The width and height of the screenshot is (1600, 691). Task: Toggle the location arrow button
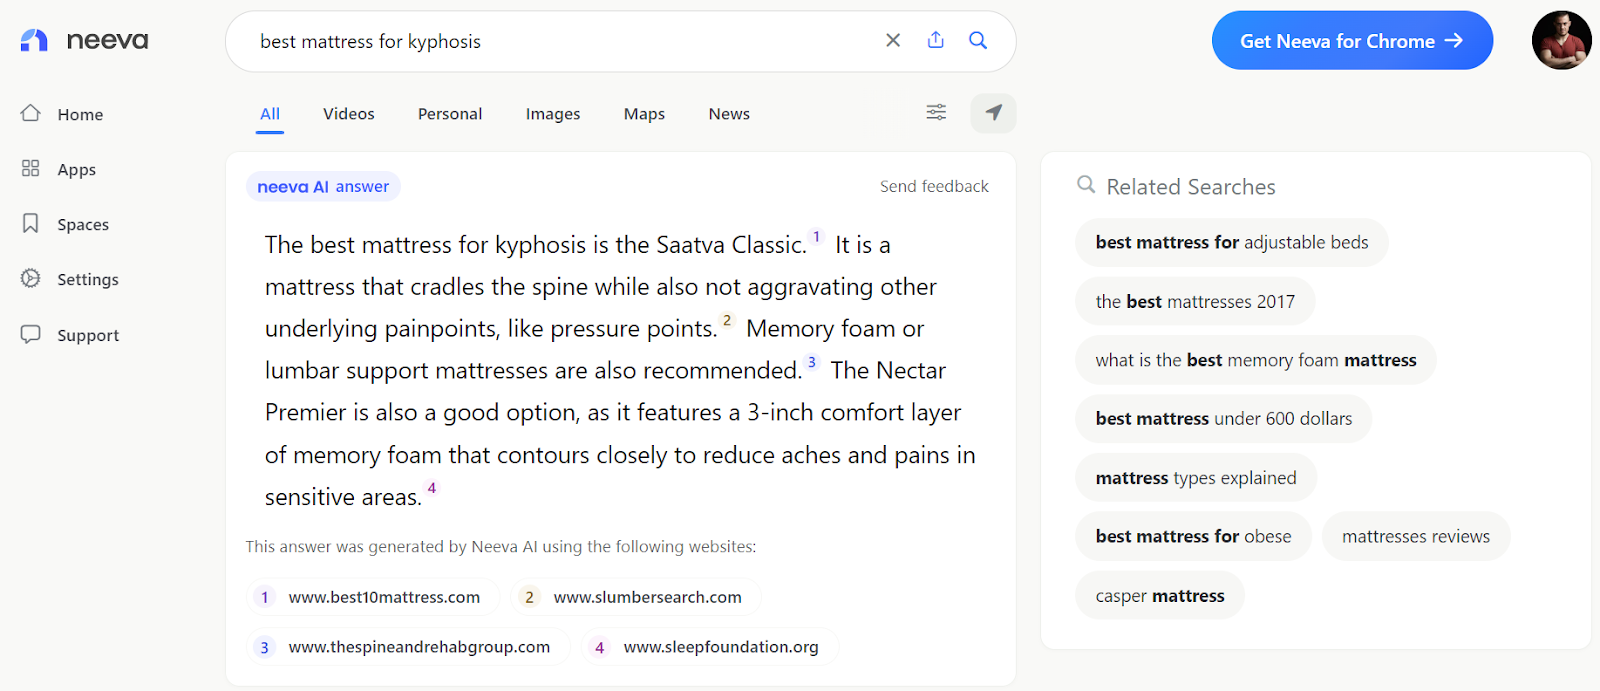tap(993, 113)
